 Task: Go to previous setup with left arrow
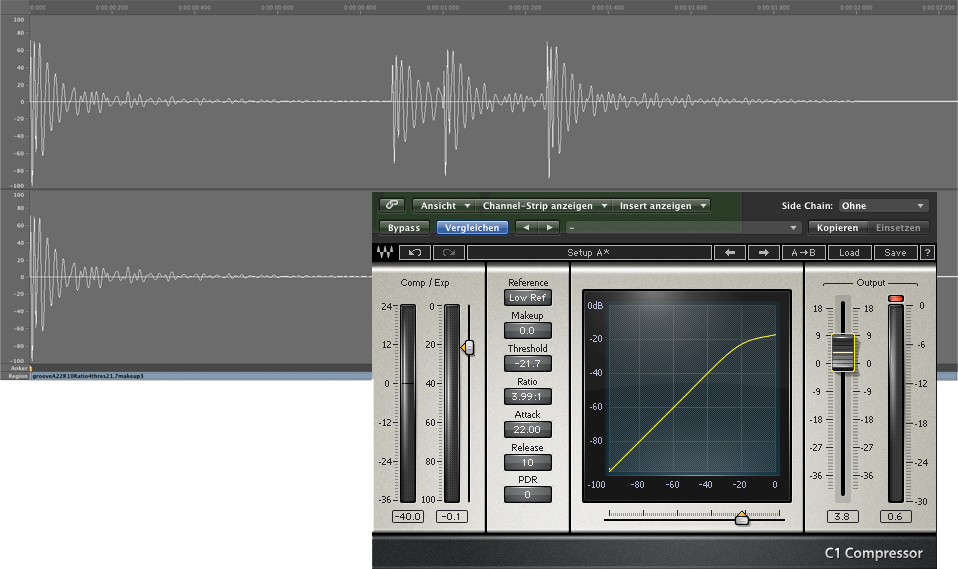(730, 253)
